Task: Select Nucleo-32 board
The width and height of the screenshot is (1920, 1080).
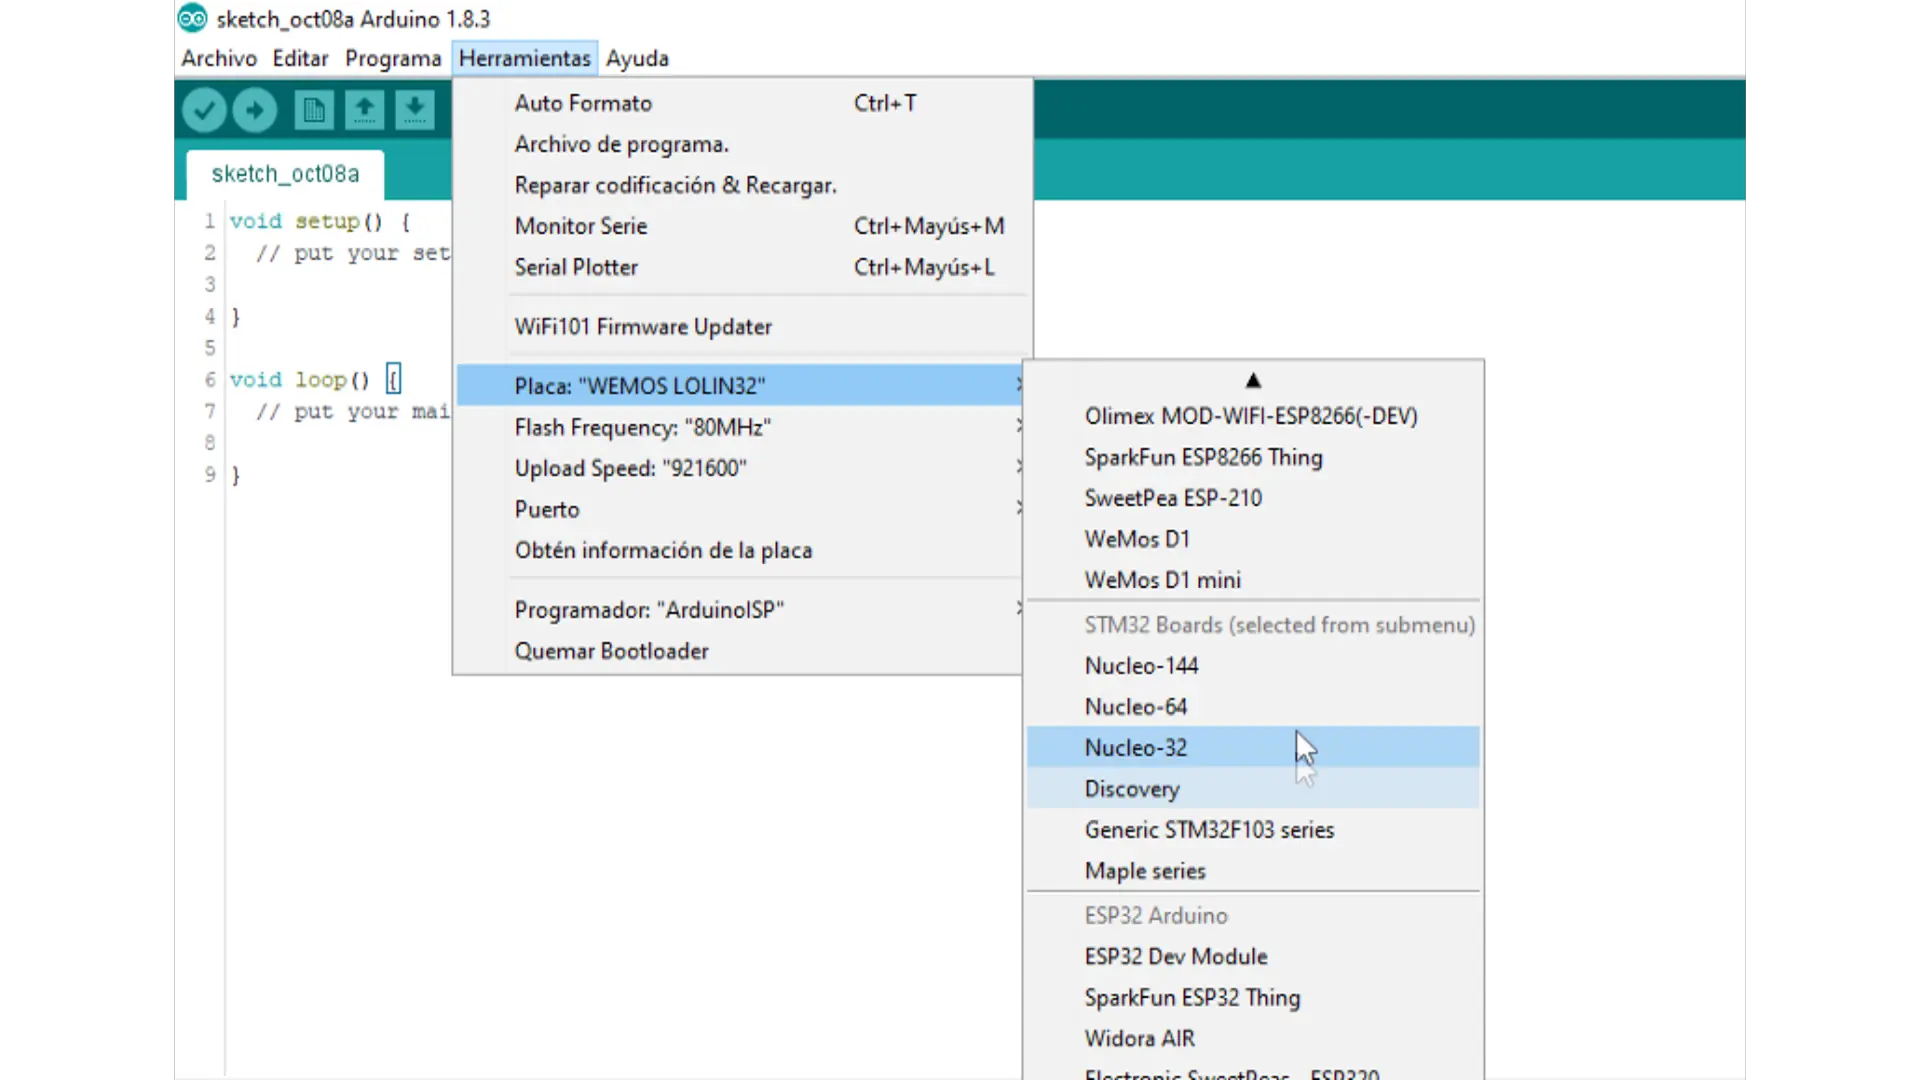Action: (1253, 747)
